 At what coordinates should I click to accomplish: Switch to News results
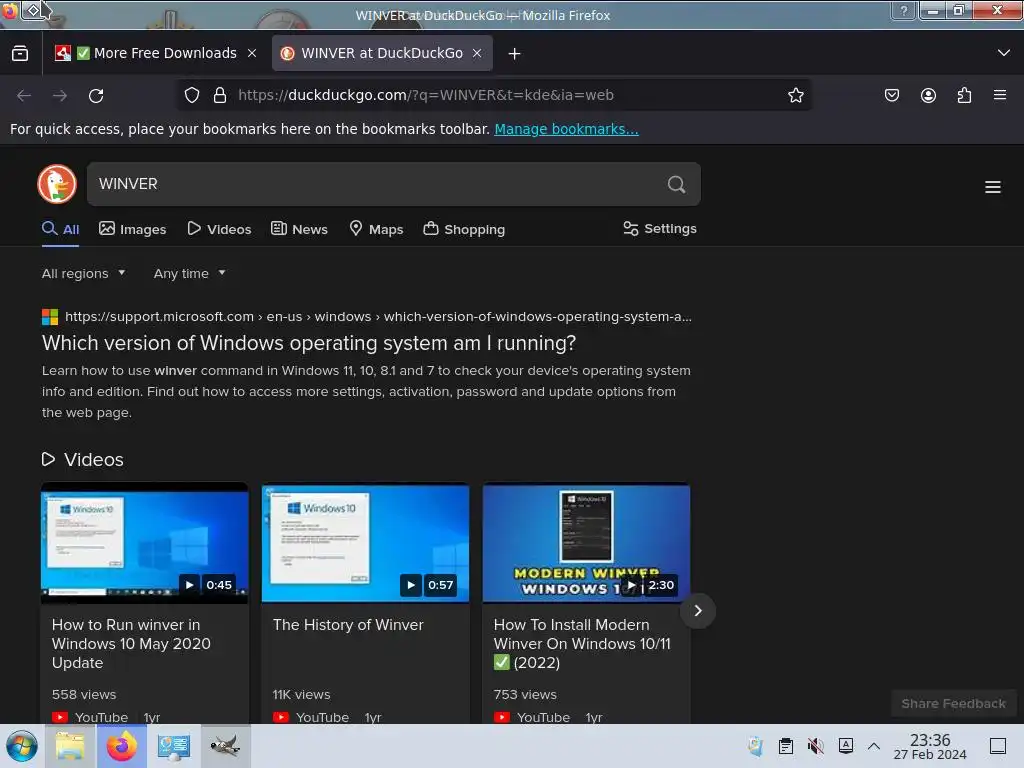[300, 229]
